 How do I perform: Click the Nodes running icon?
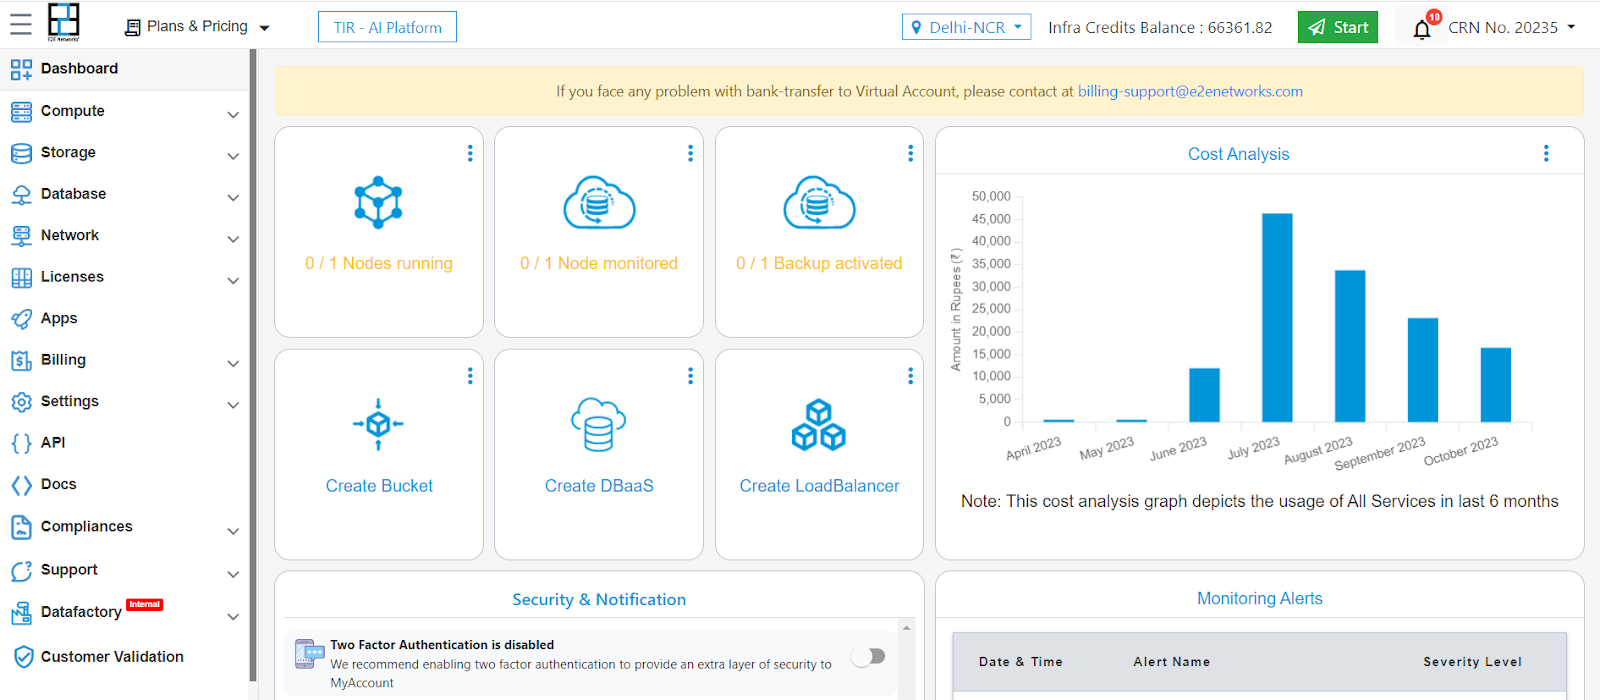pyautogui.click(x=378, y=202)
